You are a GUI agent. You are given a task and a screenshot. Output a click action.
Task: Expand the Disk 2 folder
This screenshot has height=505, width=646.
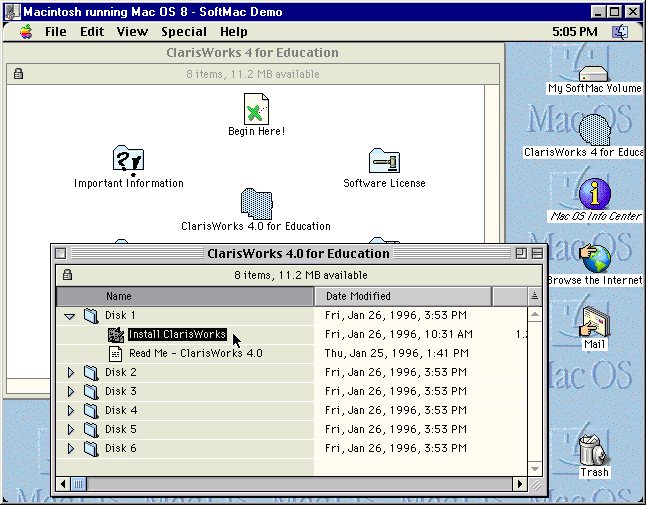click(71, 372)
